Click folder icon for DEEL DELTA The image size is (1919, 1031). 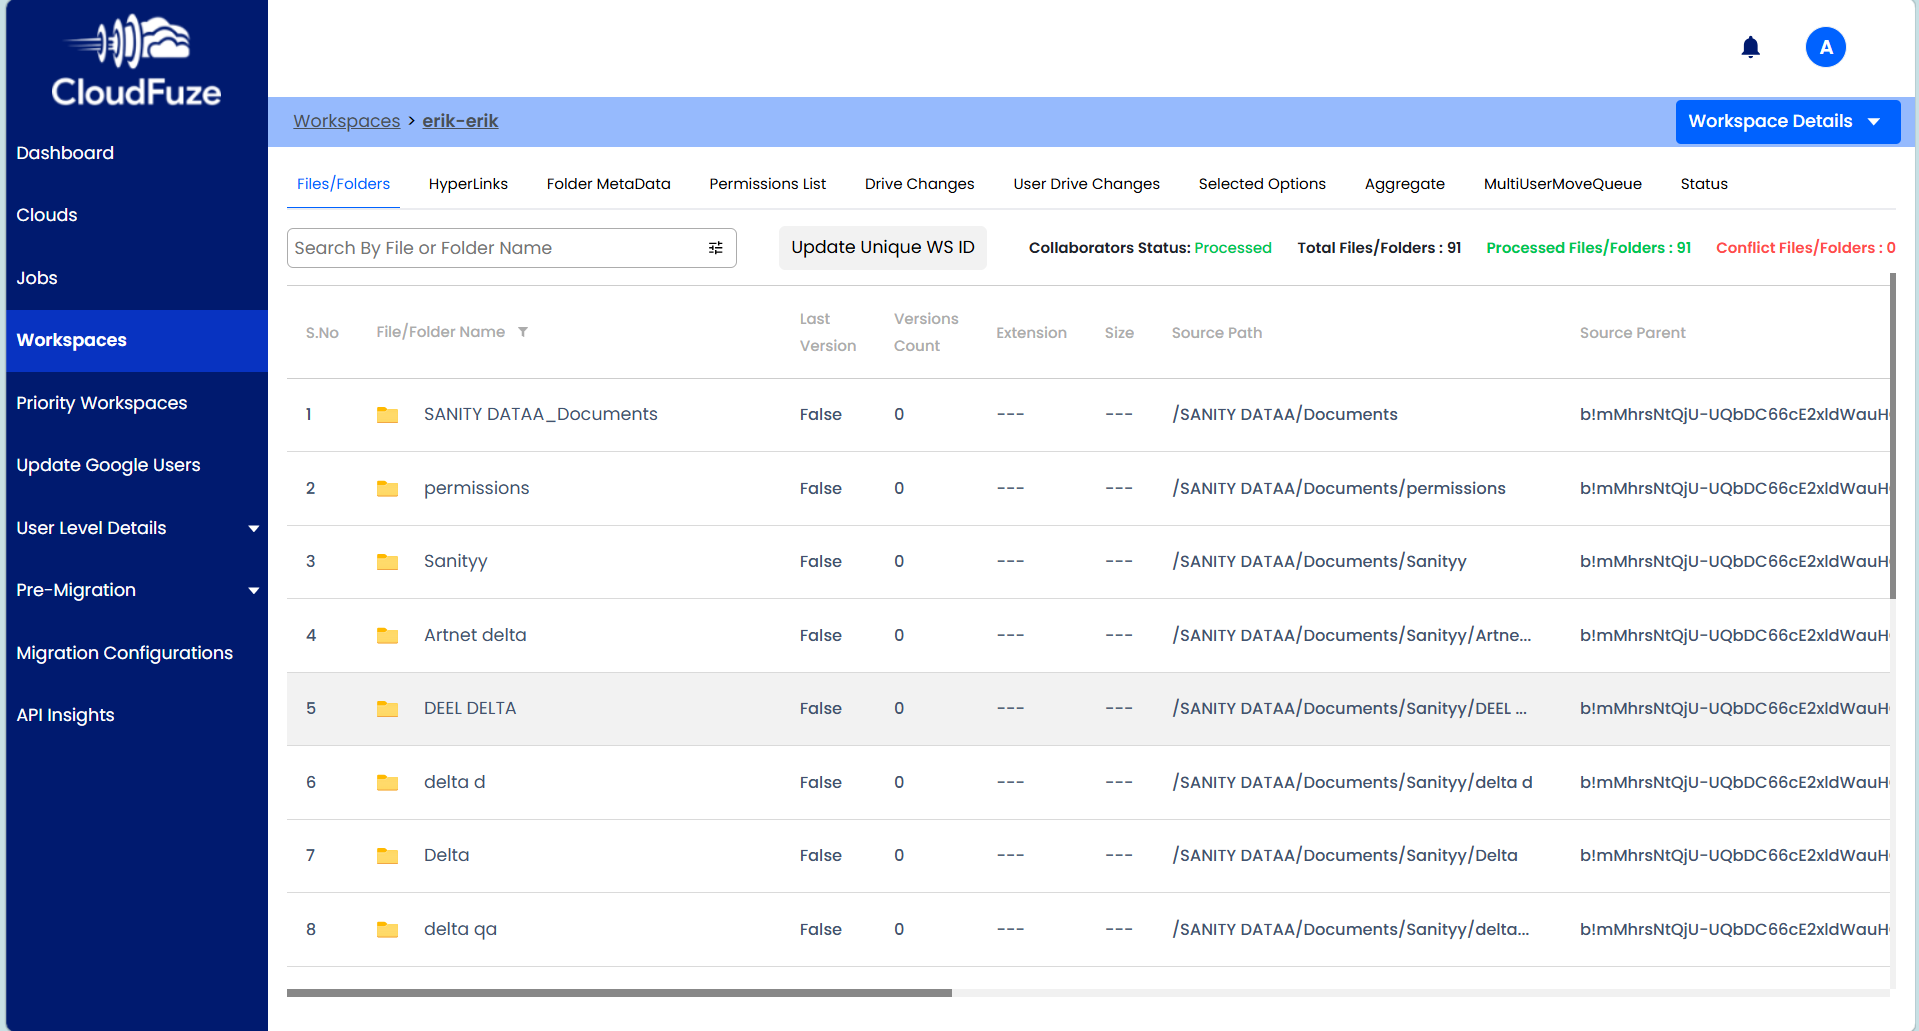pyautogui.click(x=387, y=709)
